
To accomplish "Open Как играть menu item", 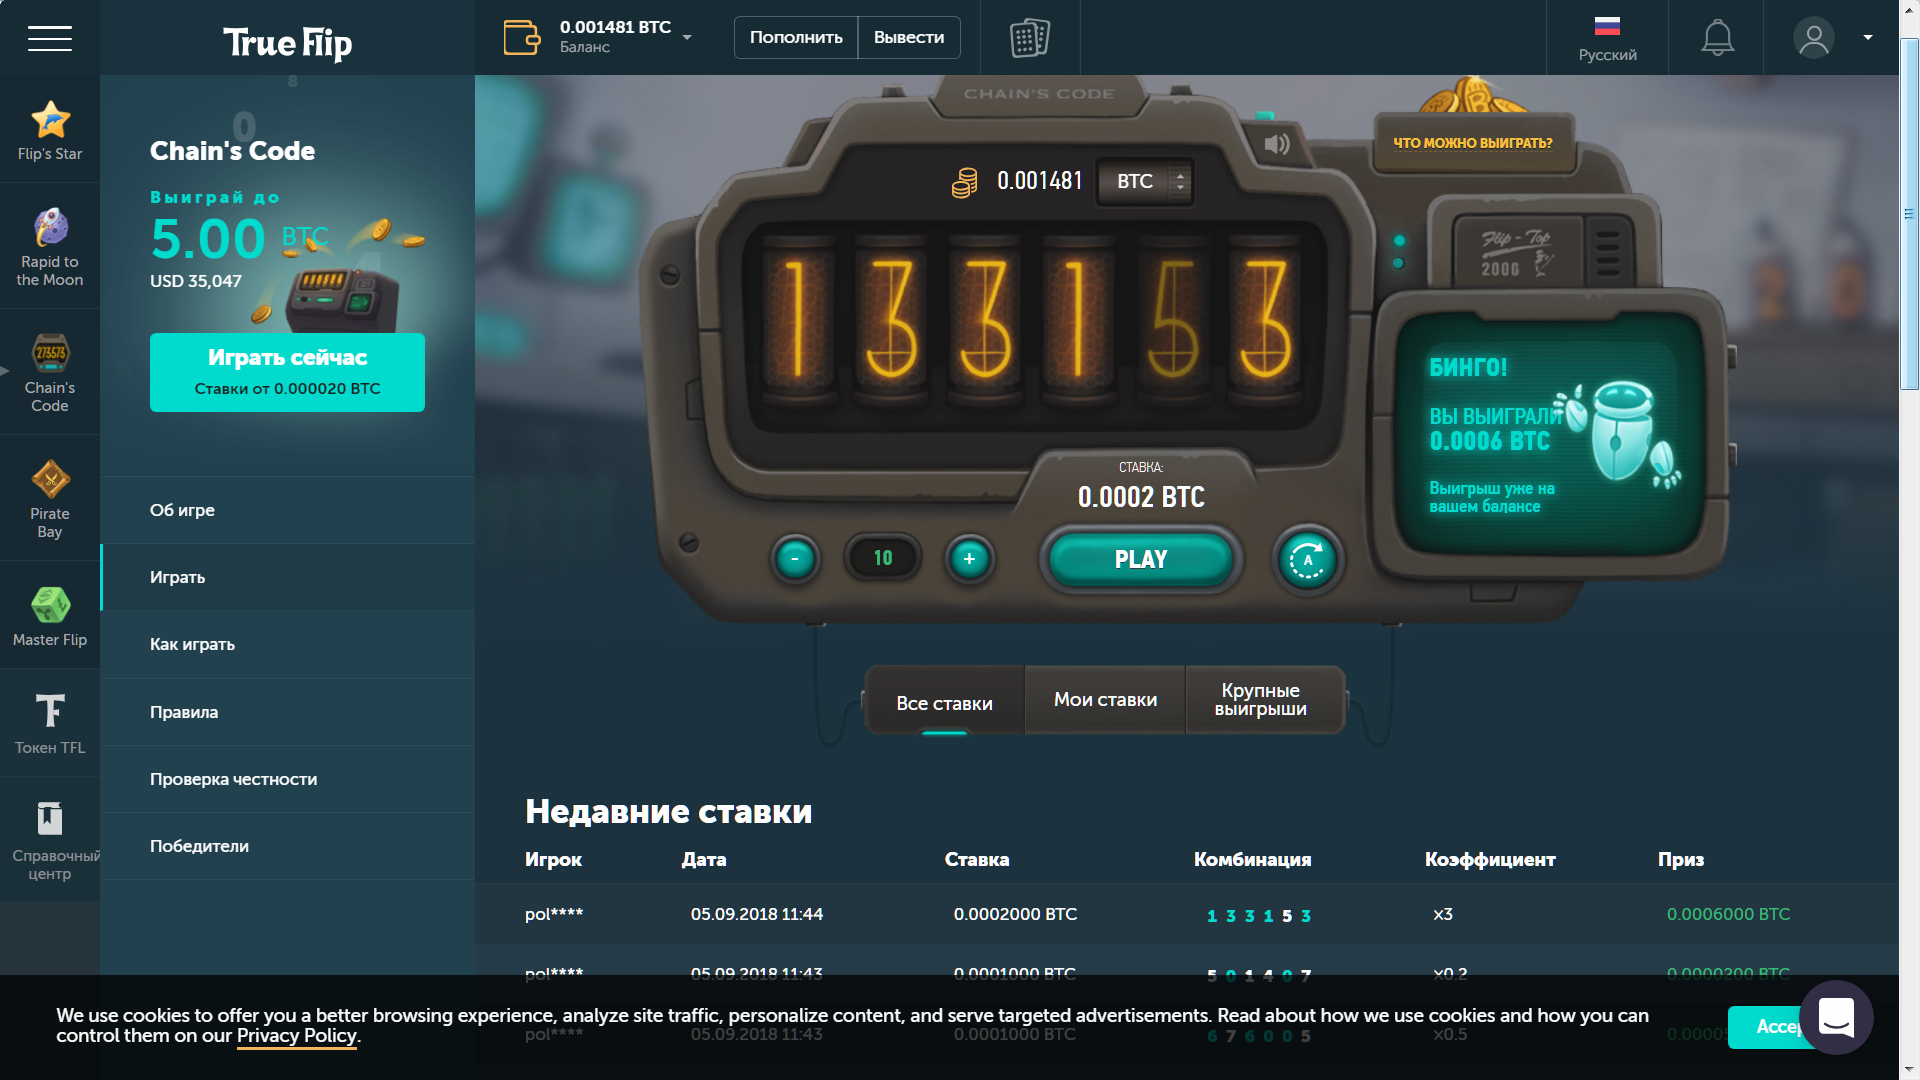I will coord(288,644).
